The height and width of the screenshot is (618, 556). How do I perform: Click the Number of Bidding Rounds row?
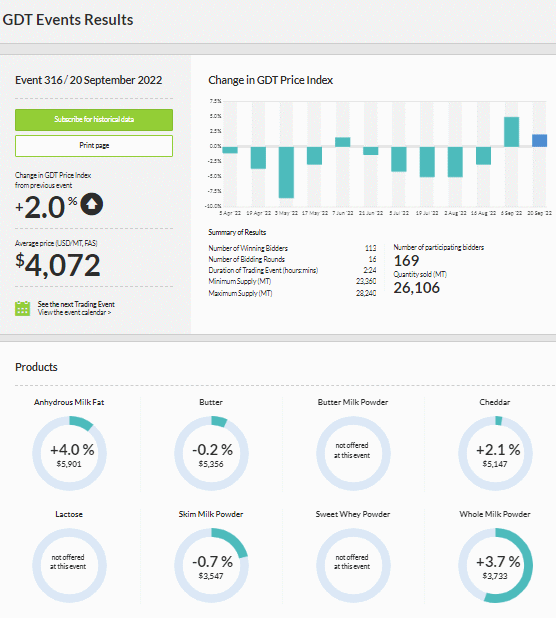(x=292, y=259)
